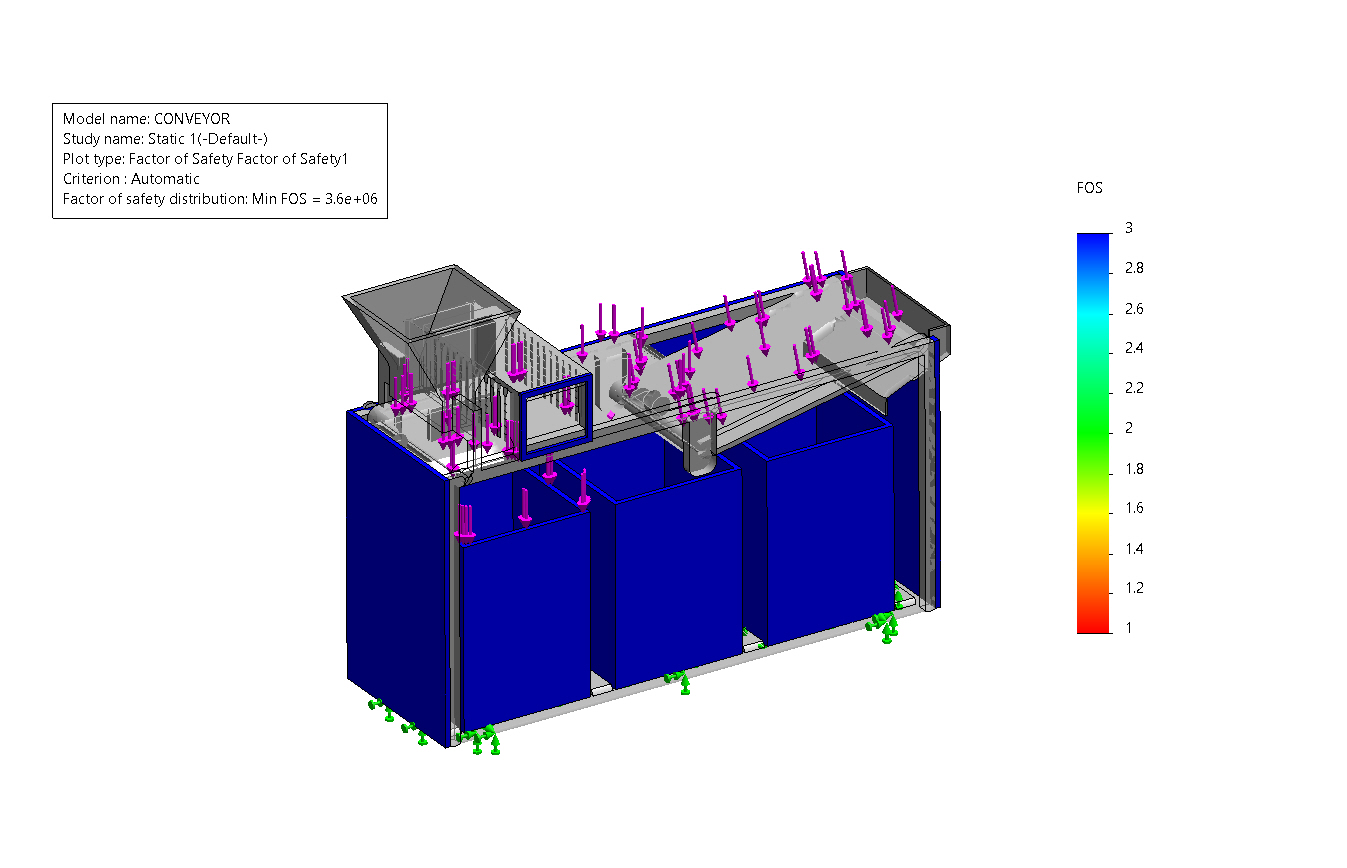Click the 'Plot type: Factor of Safety' line
Viewport: 1347px width, 868px height.
coord(205,159)
